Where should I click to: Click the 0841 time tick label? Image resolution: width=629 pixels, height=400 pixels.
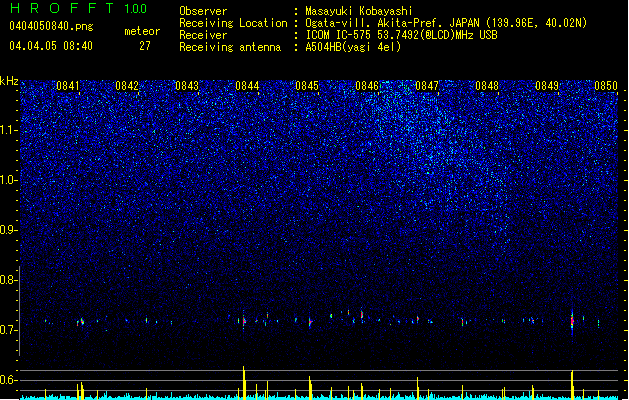tap(67, 86)
